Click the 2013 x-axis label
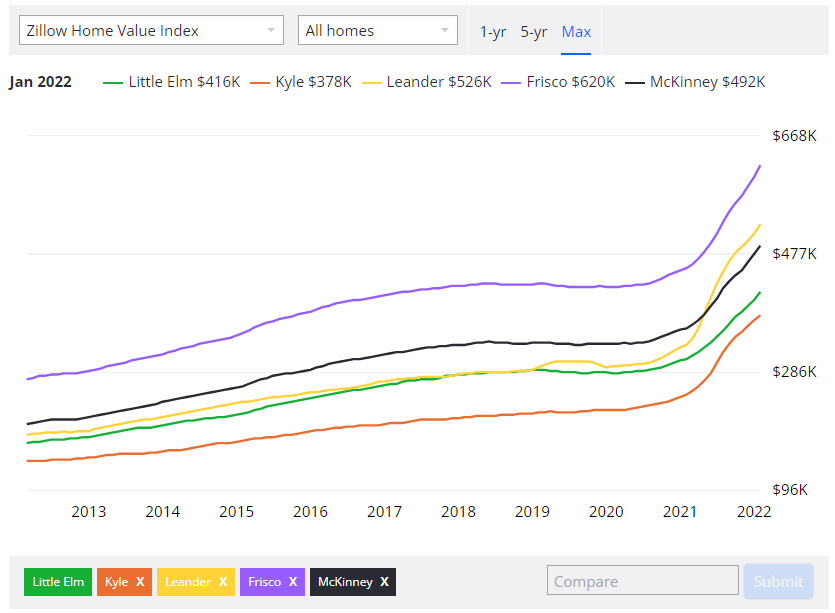Image resolution: width=835 pixels, height=613 pixels. [x=88, y=512]
